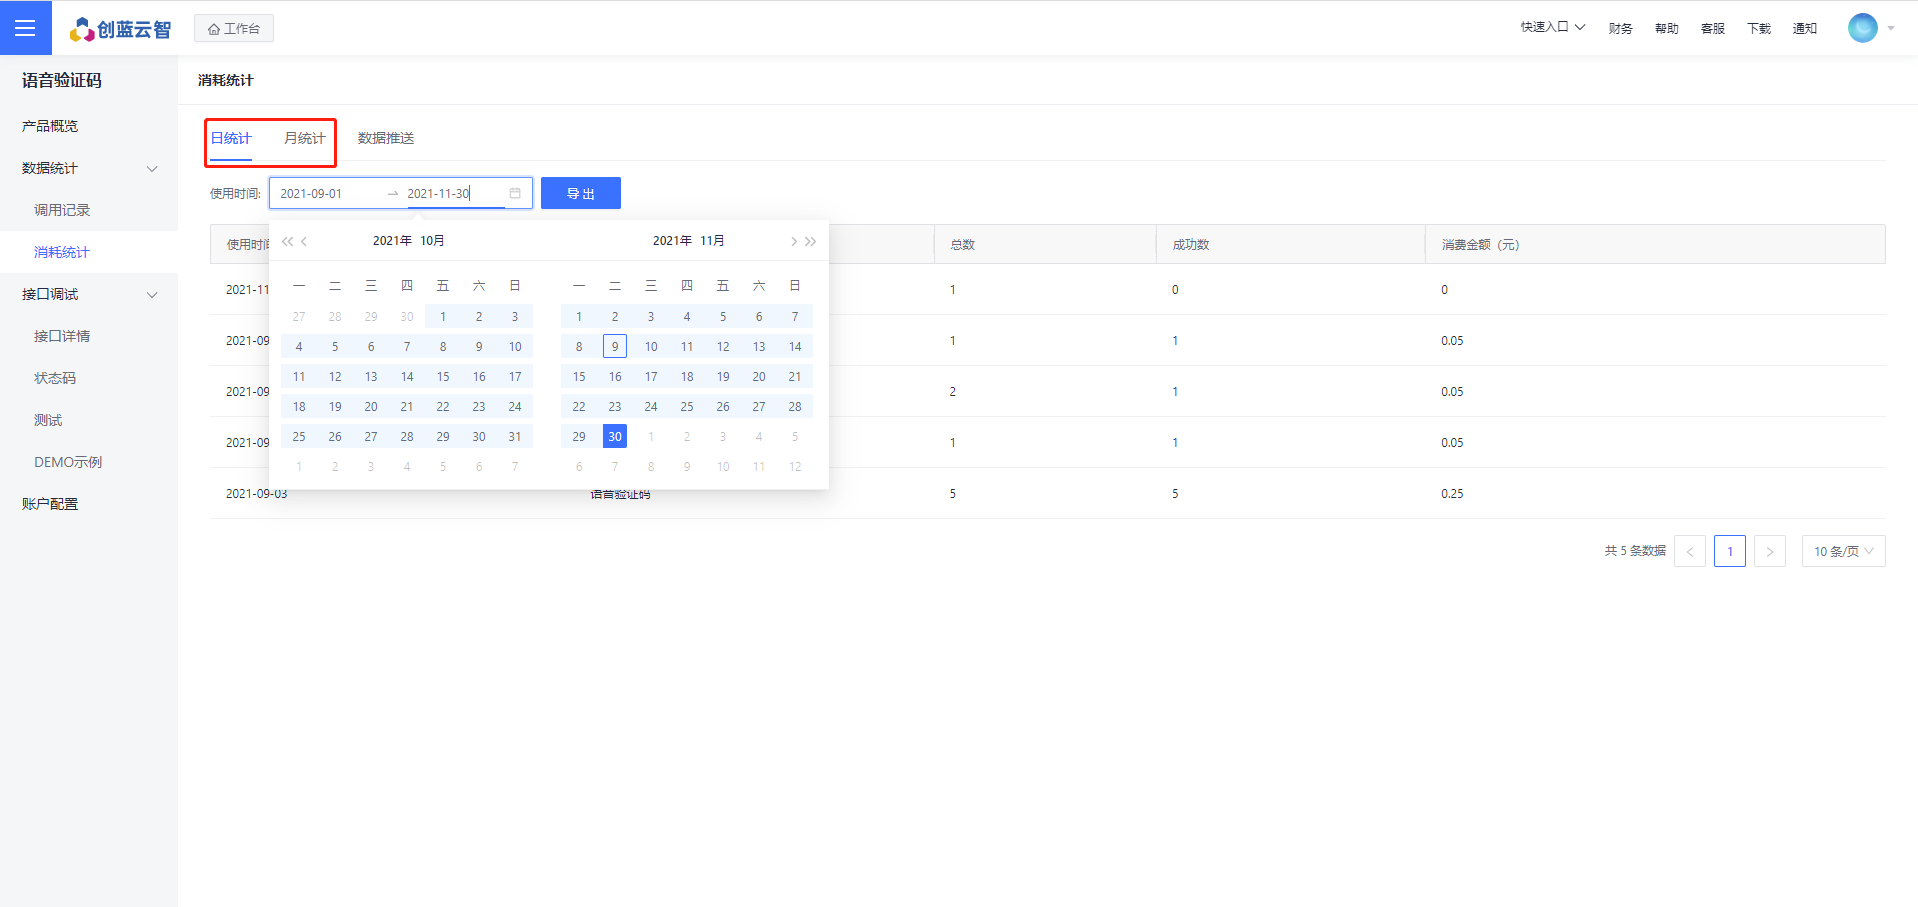This screenshot has height=907, width=1918.
Task: Click the user avatar
Action: pos(1863,28)
